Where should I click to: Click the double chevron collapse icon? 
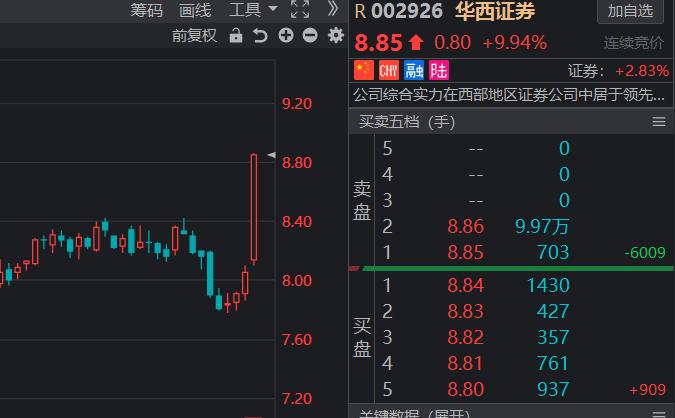tap(332, 9)
